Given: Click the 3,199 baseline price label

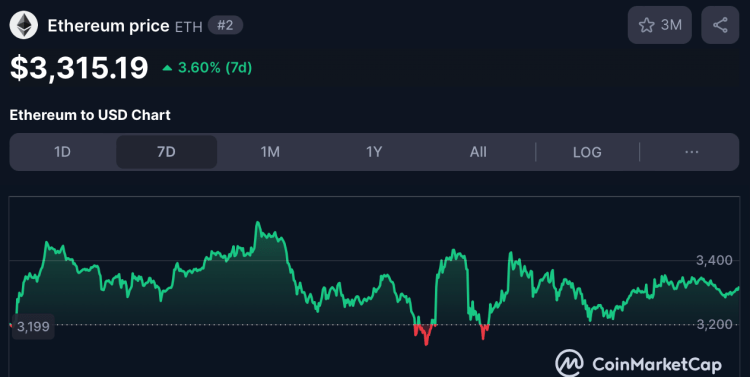Looking at the screenshot, I should coord(33,327).
